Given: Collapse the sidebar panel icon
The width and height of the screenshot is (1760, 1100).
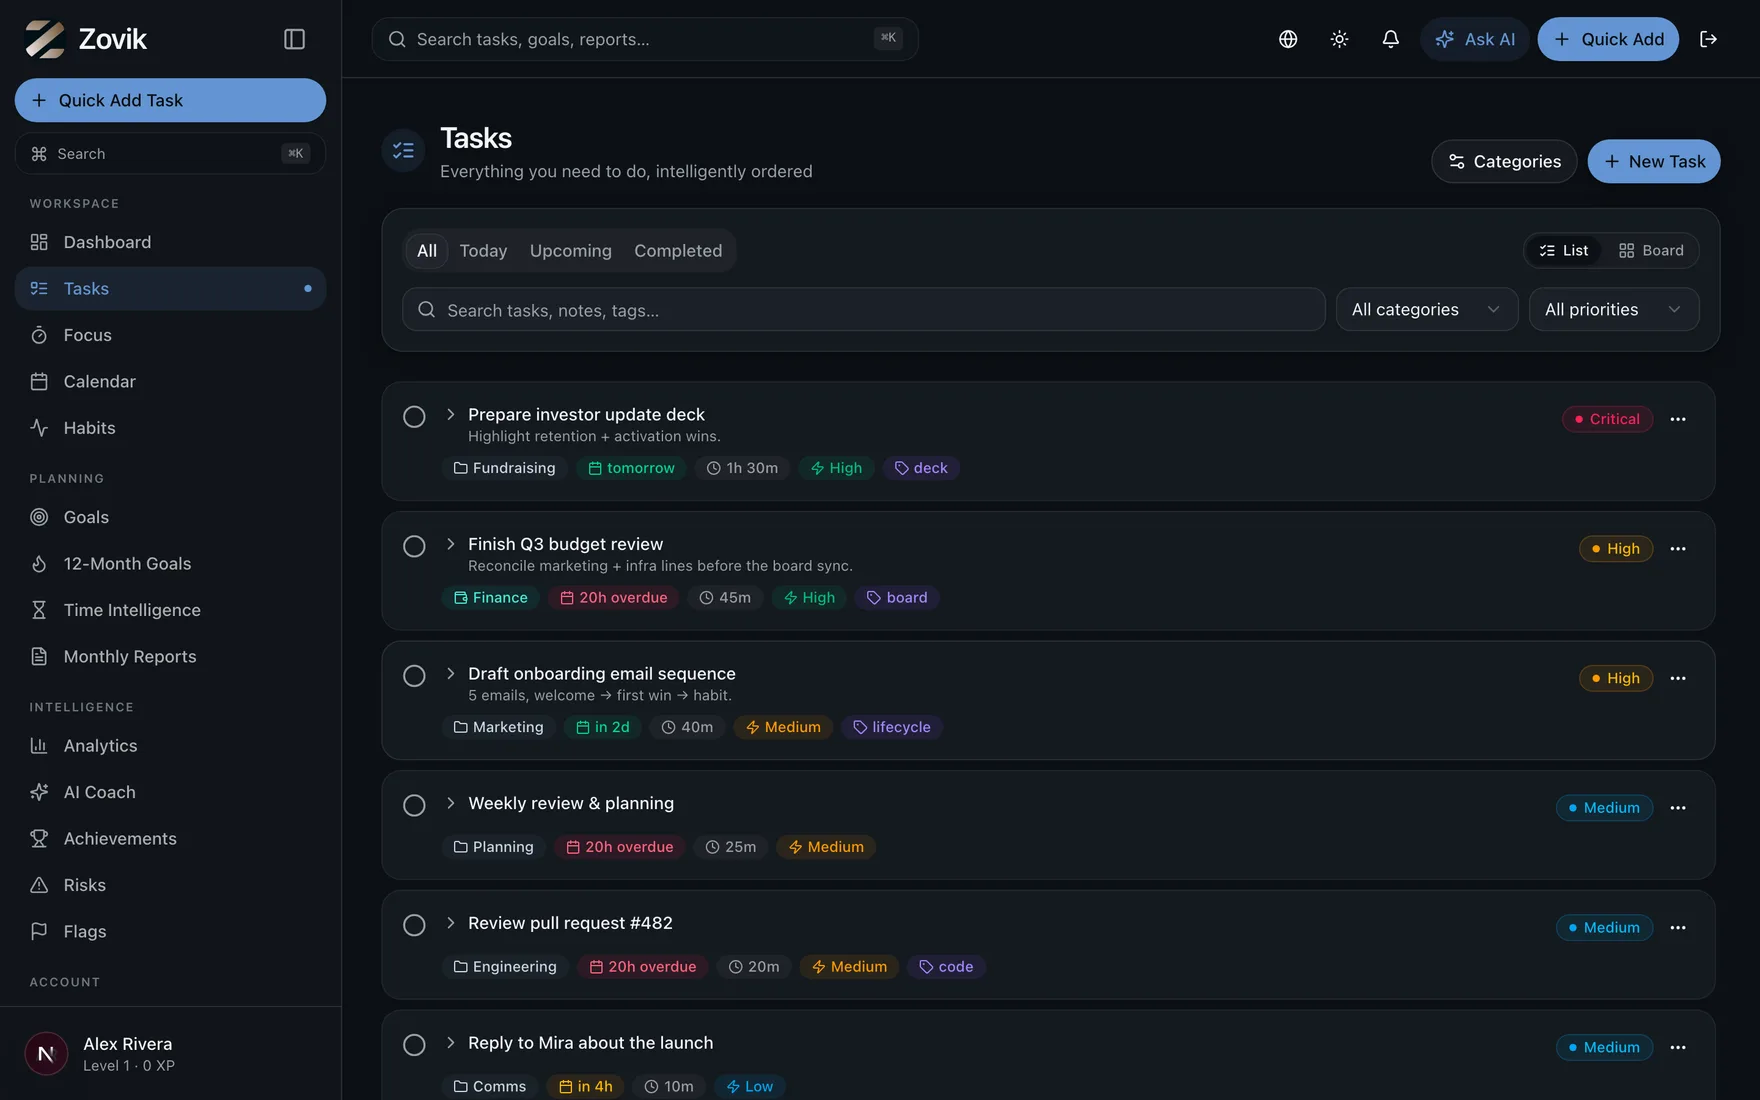Looking at the screenshot, I should 294,39.
